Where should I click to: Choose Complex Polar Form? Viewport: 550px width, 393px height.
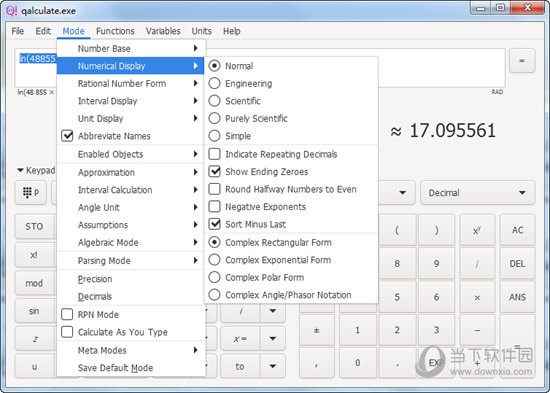tap(291, 278)
